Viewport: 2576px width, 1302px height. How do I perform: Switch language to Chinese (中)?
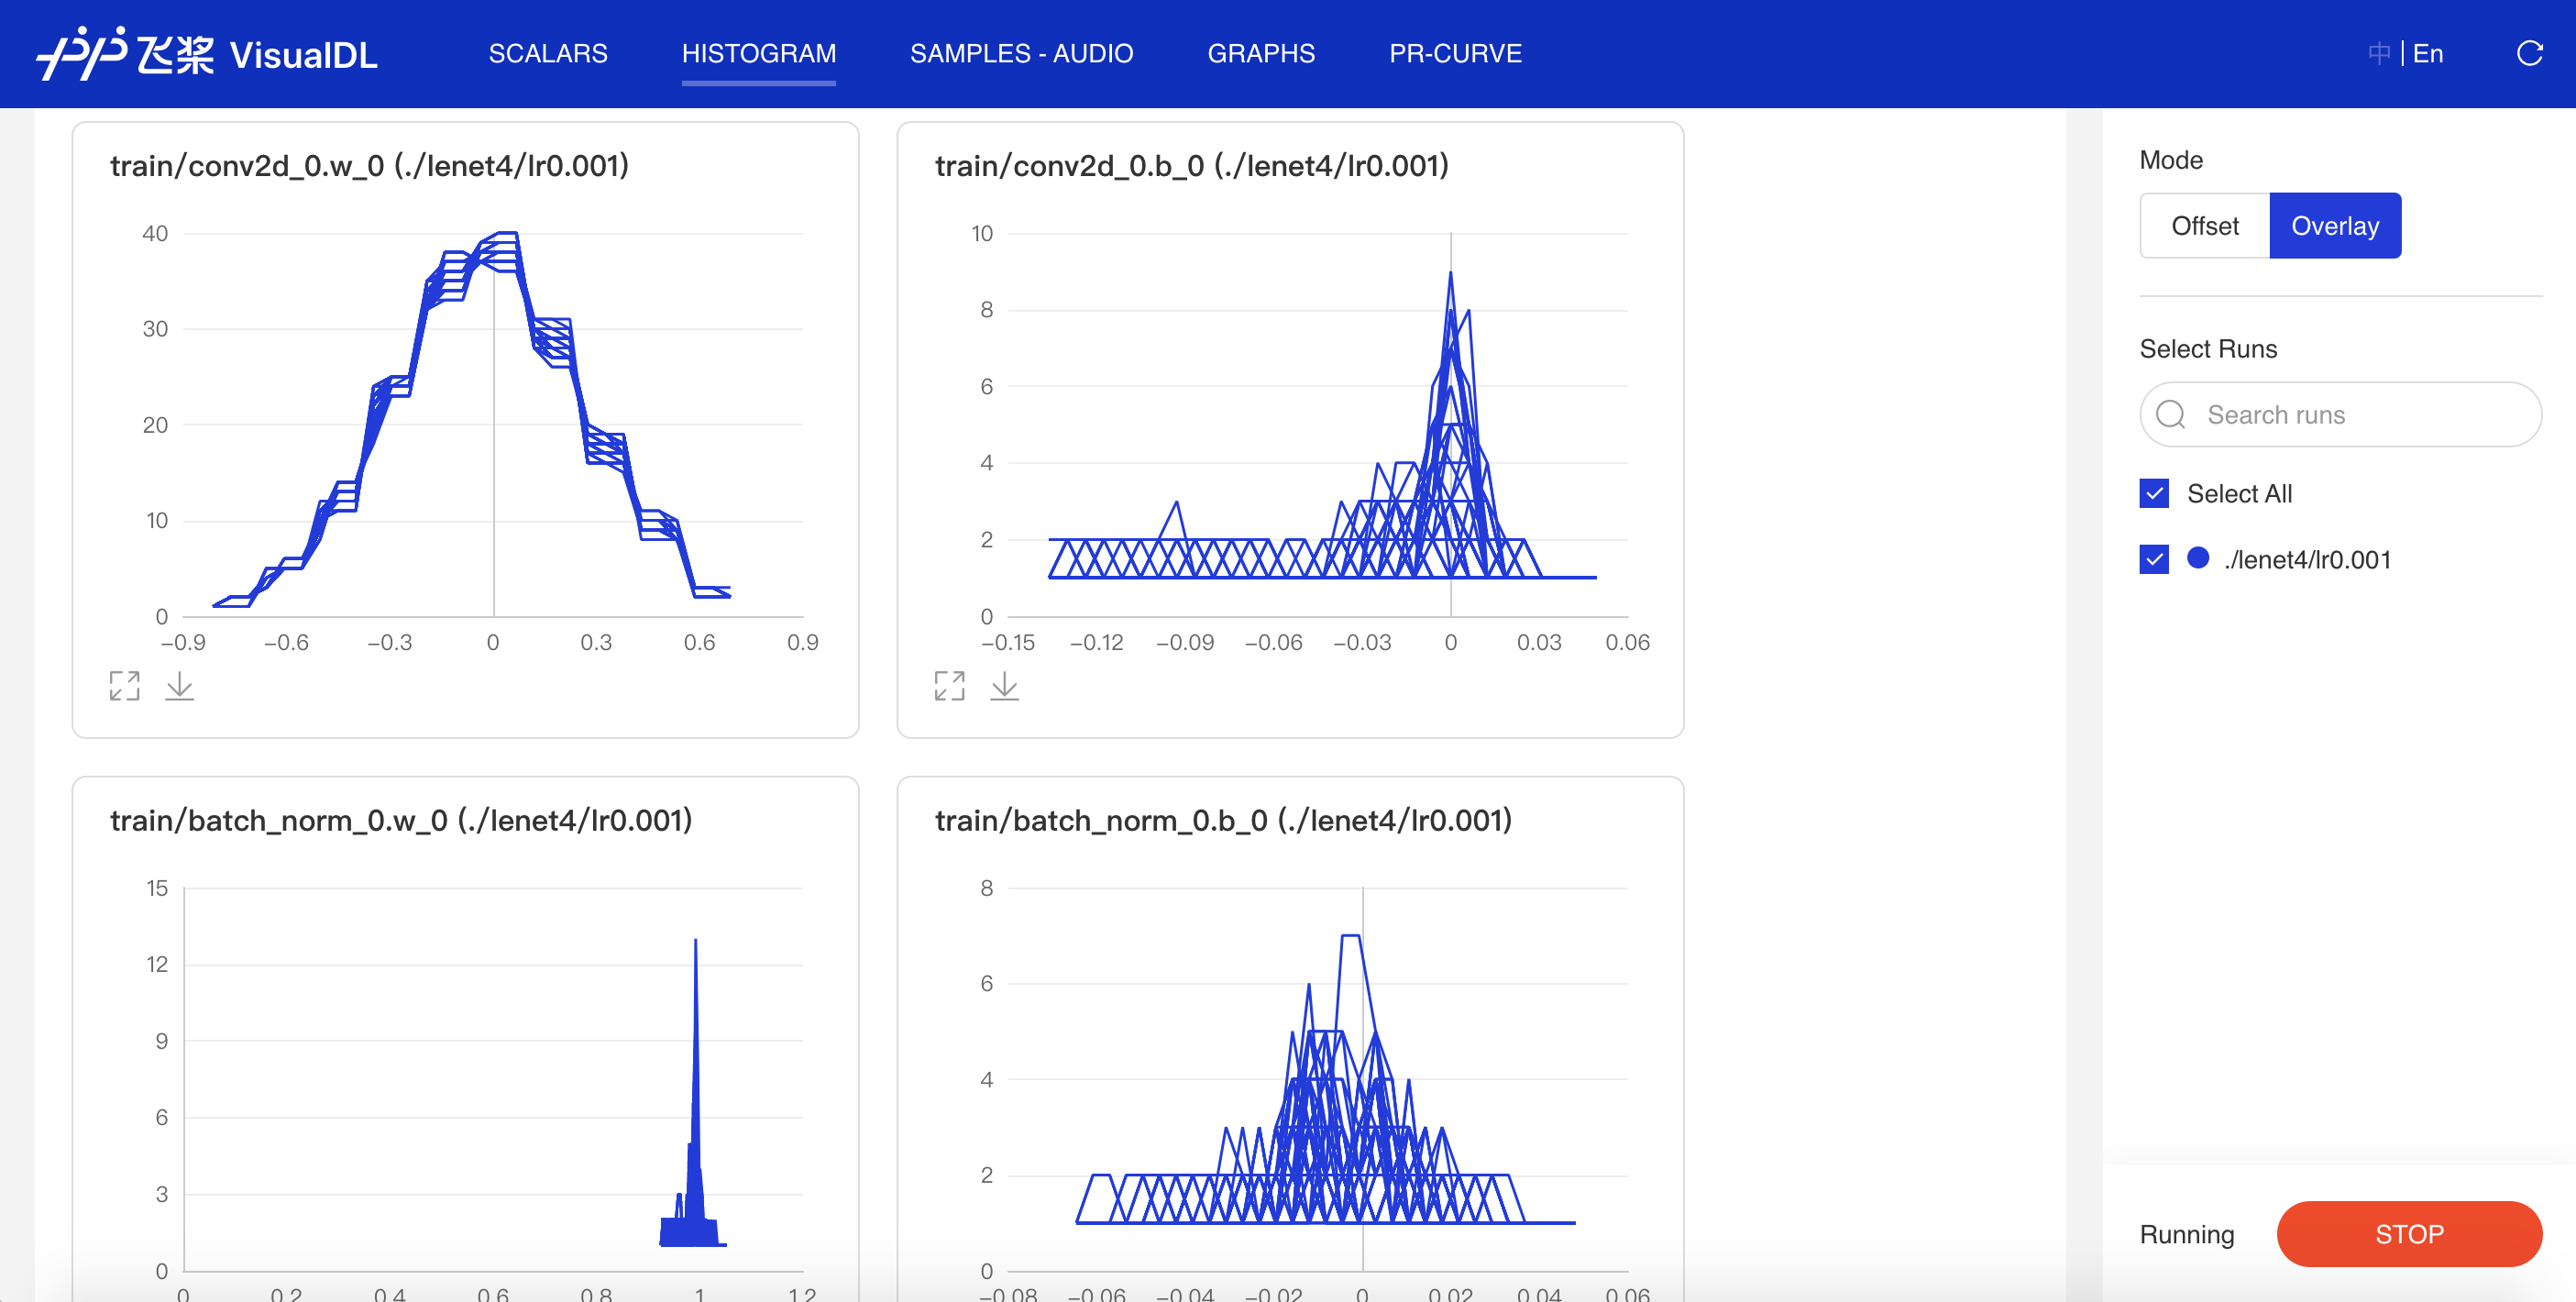tap(2379, 54)
